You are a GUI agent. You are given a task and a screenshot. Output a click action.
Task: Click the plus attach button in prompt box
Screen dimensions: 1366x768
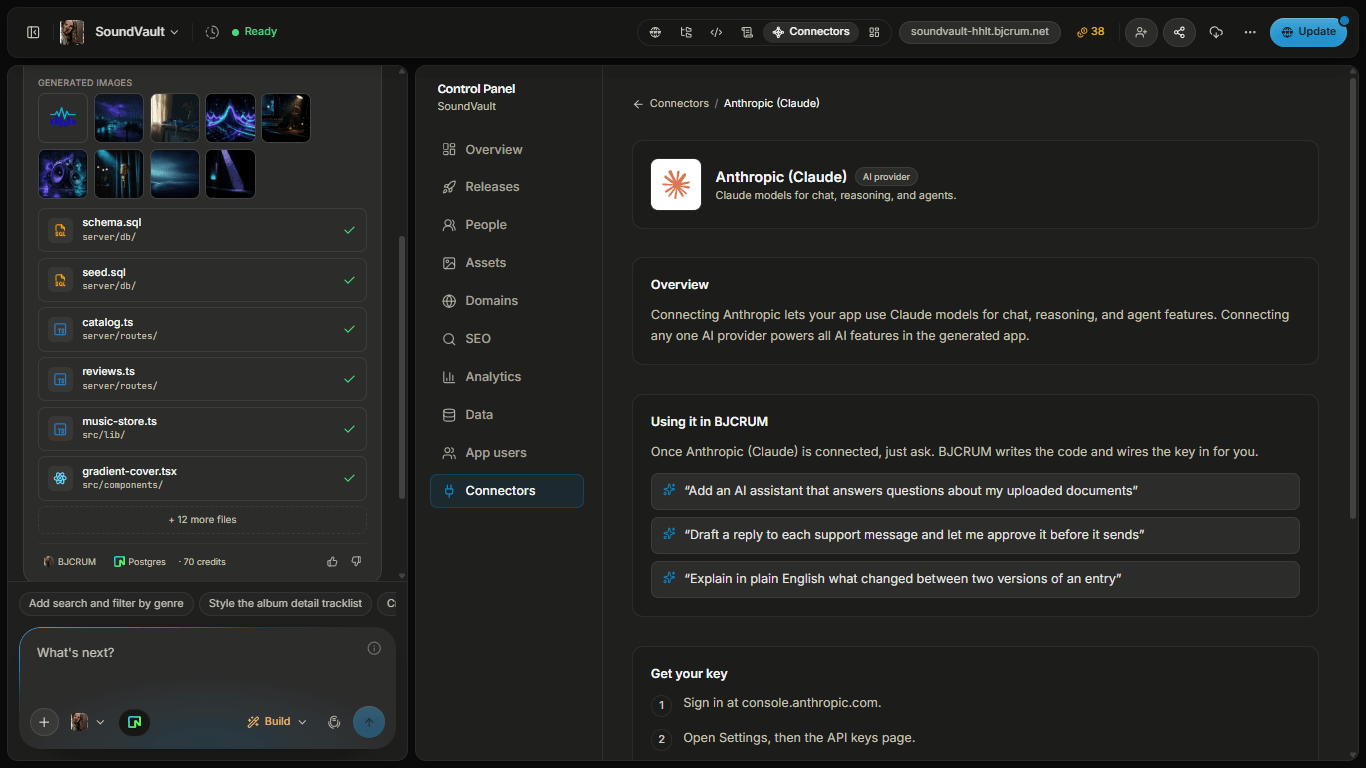coord(44,722)
